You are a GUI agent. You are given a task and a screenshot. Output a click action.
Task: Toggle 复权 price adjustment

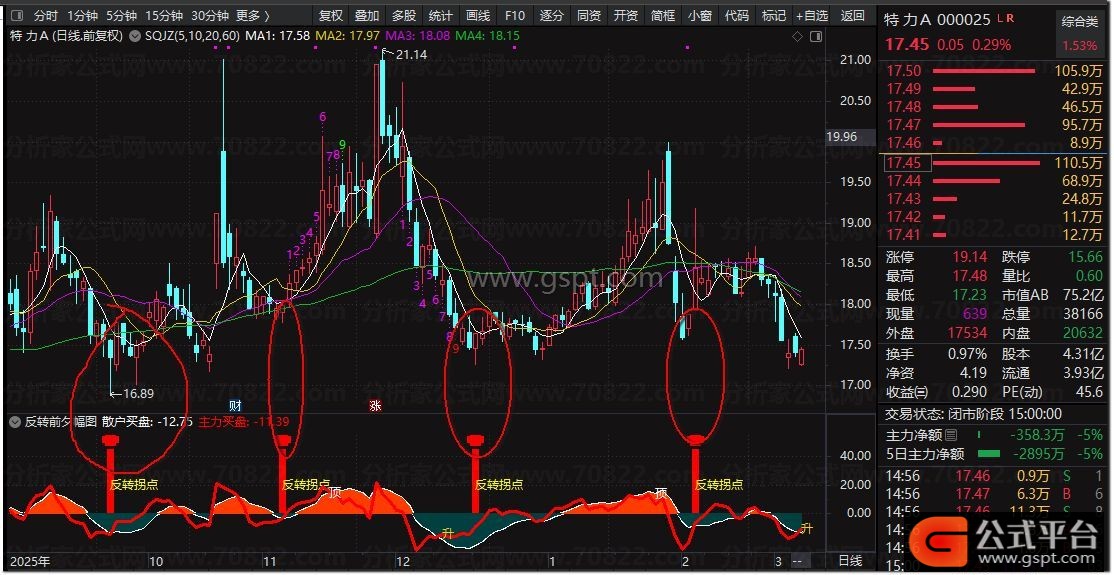pyautogui.click(x=330, y=16)
